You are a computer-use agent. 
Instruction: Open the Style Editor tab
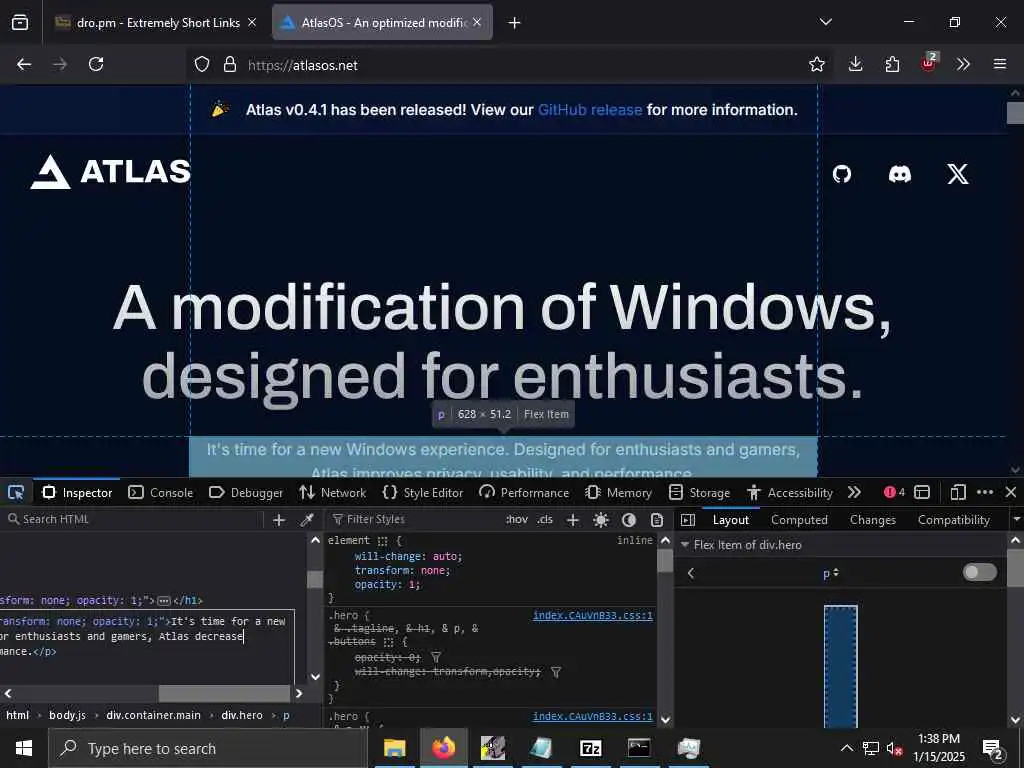[423, 492]
